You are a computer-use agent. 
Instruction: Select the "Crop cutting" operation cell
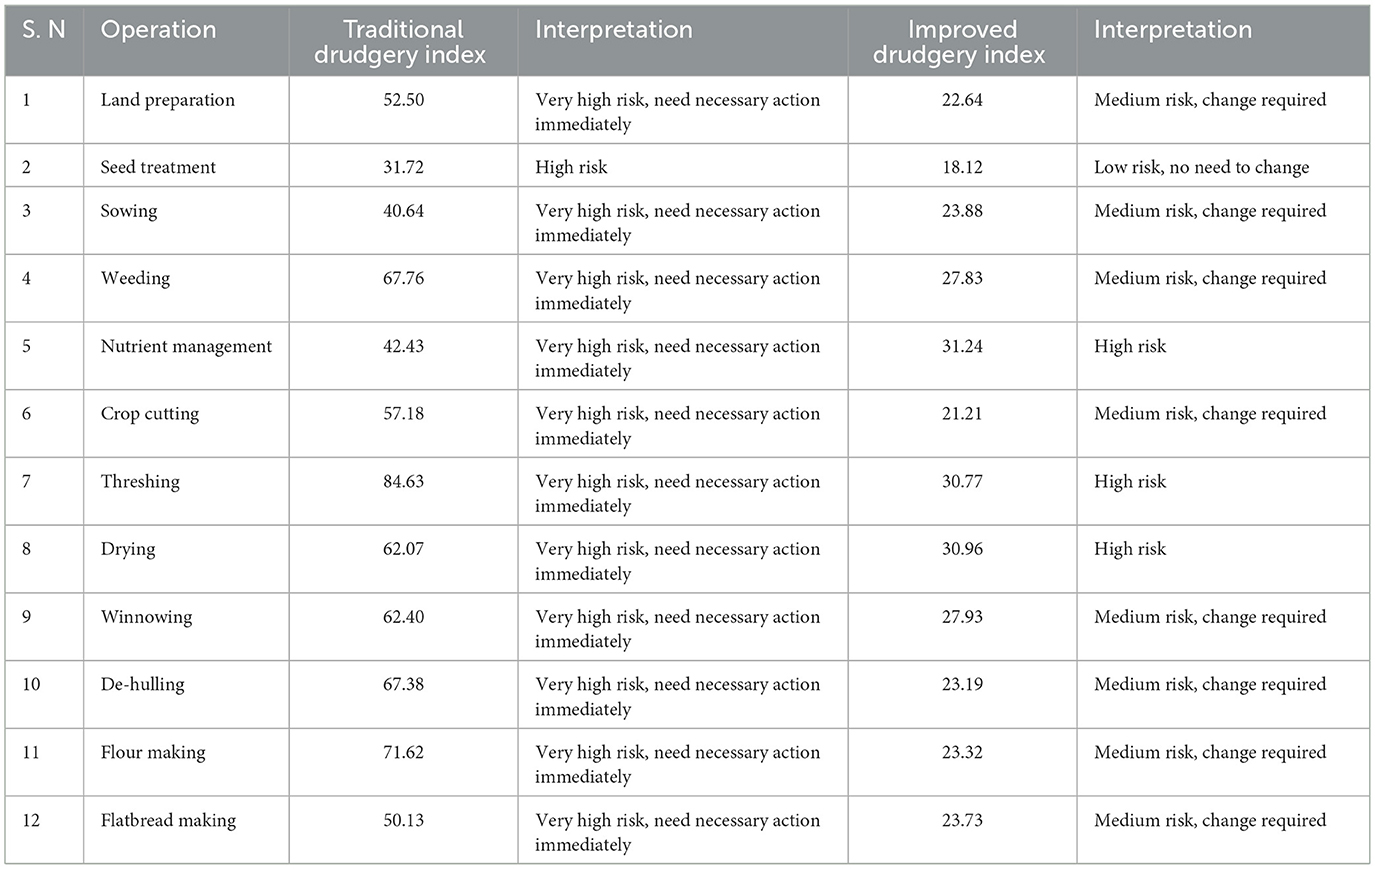[150, 414]
